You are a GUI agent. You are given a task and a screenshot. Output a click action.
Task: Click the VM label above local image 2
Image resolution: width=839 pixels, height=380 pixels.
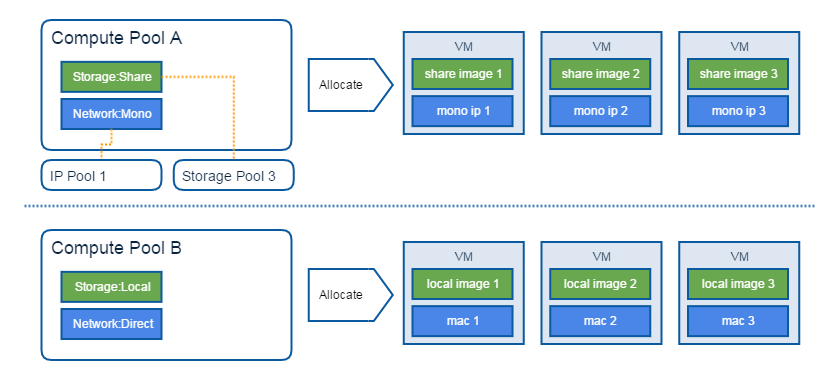[601, 257]
